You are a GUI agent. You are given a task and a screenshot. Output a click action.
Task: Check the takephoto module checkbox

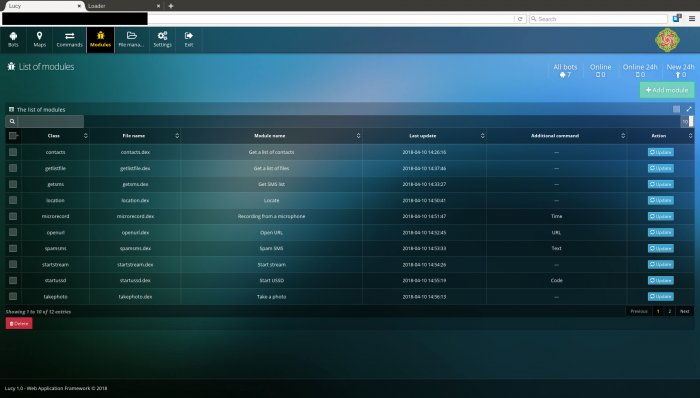point(13,297)
